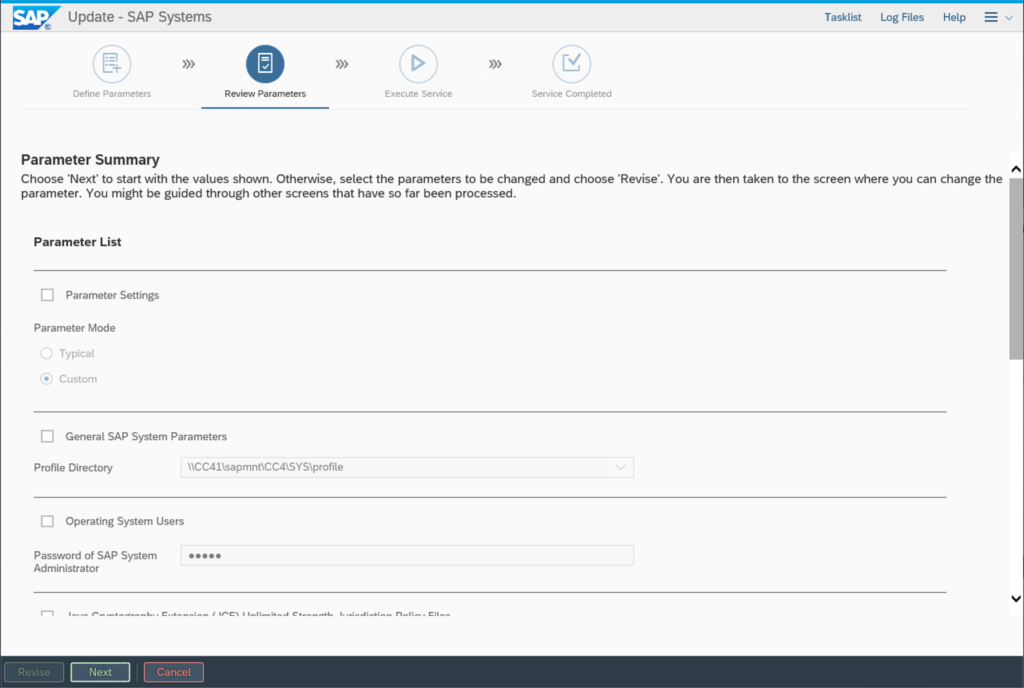Open the Profile Directory dropdown arrow
Screen dimensions: 1024x688
click(620, 467)
